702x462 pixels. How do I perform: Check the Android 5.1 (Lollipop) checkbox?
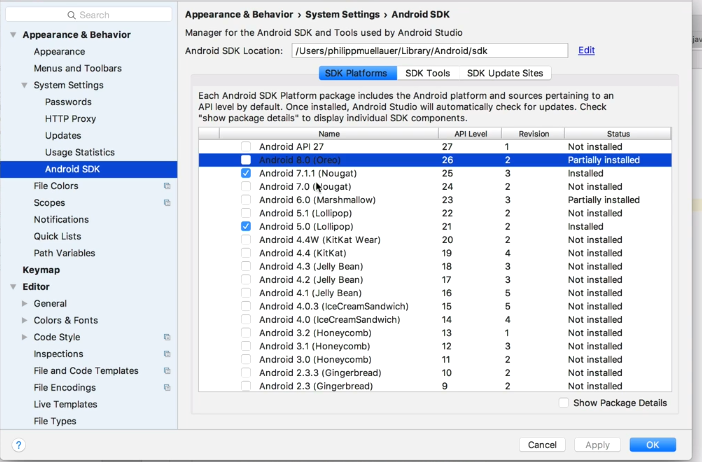(x=246, y=213)
